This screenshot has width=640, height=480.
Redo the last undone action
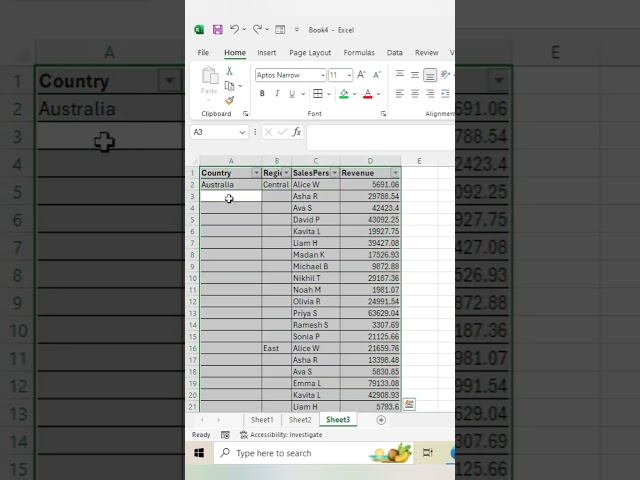click(x=257, y=29)
